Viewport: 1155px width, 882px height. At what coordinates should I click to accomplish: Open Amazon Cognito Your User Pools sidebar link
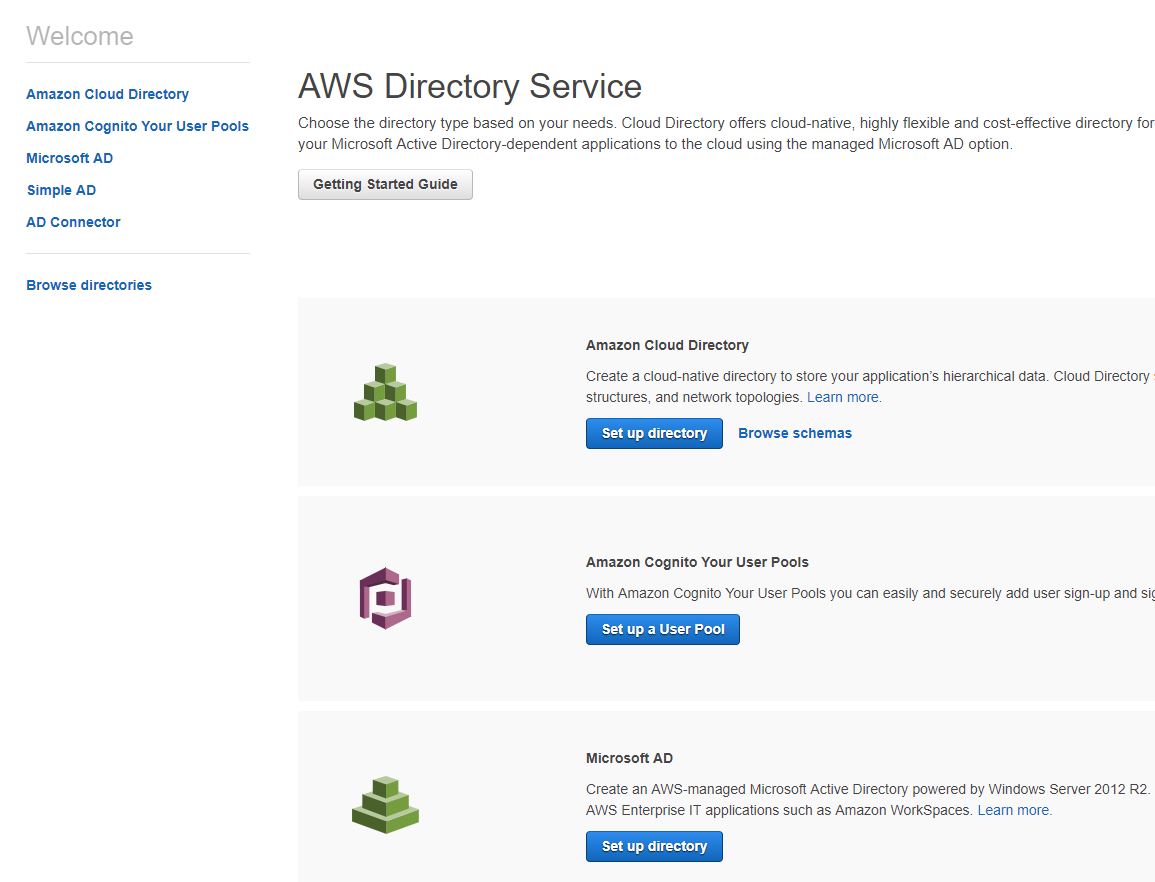[x=137, y=126]
